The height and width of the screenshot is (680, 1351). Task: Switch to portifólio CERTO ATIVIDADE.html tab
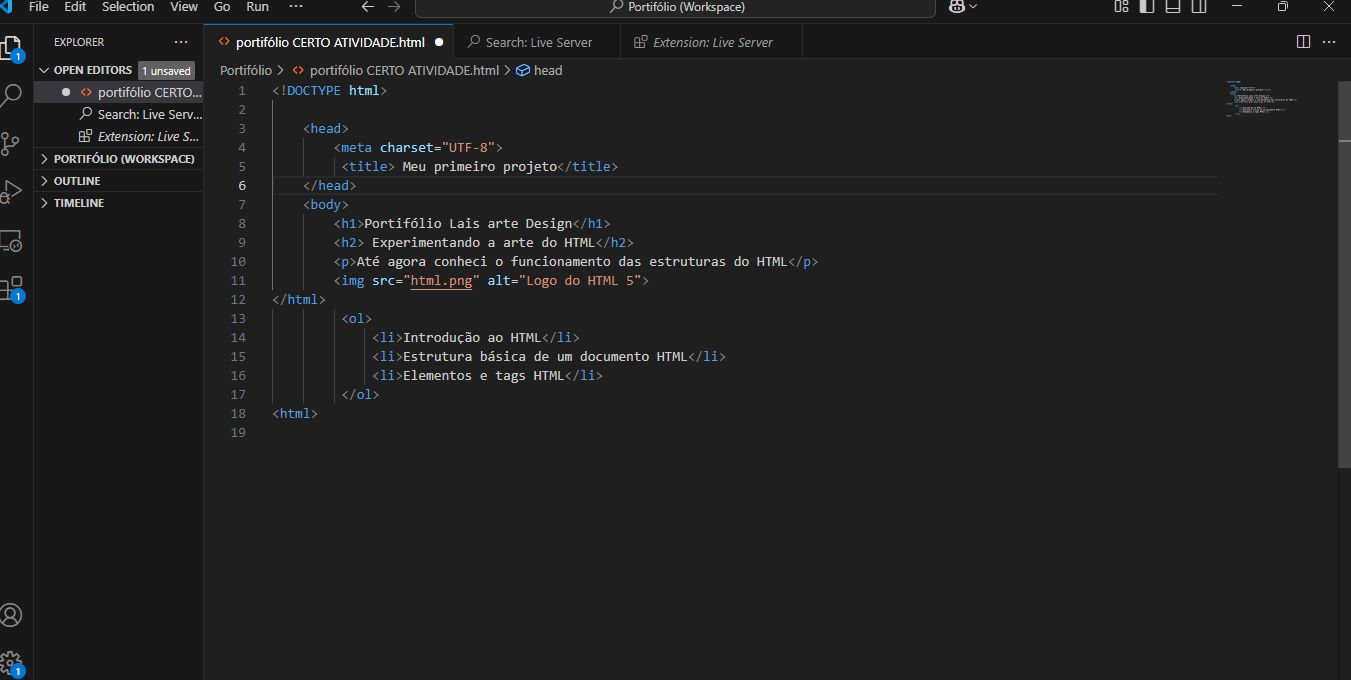329,42
